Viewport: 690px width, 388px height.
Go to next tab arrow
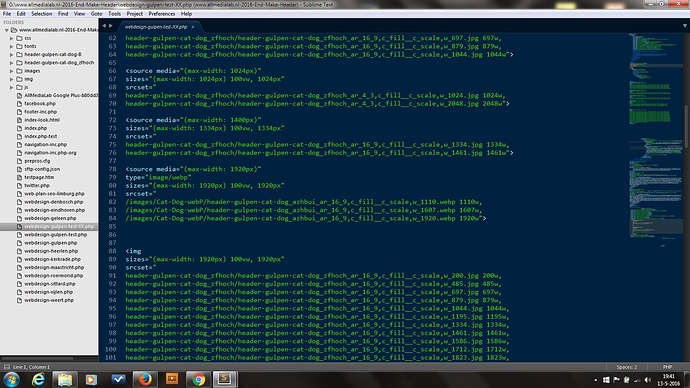[x=110, y=26]
